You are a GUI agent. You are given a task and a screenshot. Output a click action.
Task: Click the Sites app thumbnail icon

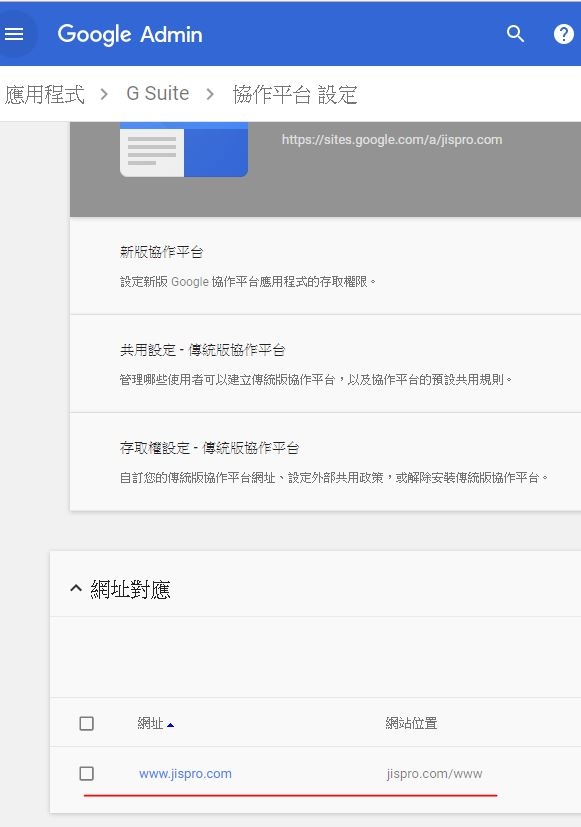(x=183, y=149)
